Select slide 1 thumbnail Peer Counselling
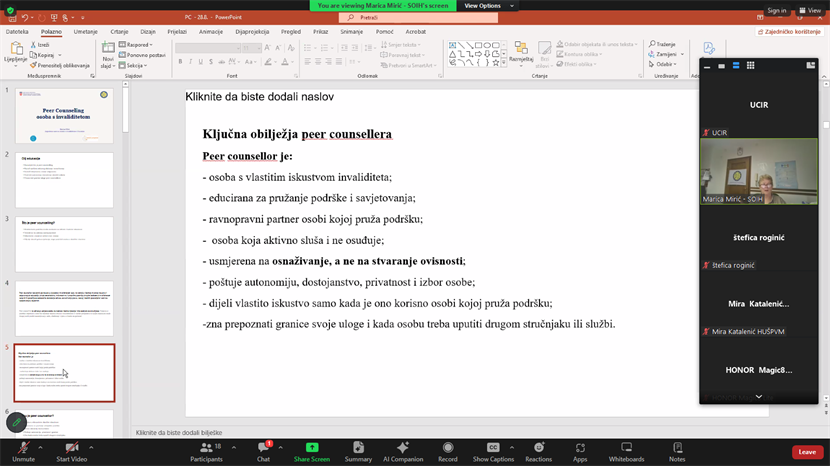830x466 pixels. click(x=64, y=116)
